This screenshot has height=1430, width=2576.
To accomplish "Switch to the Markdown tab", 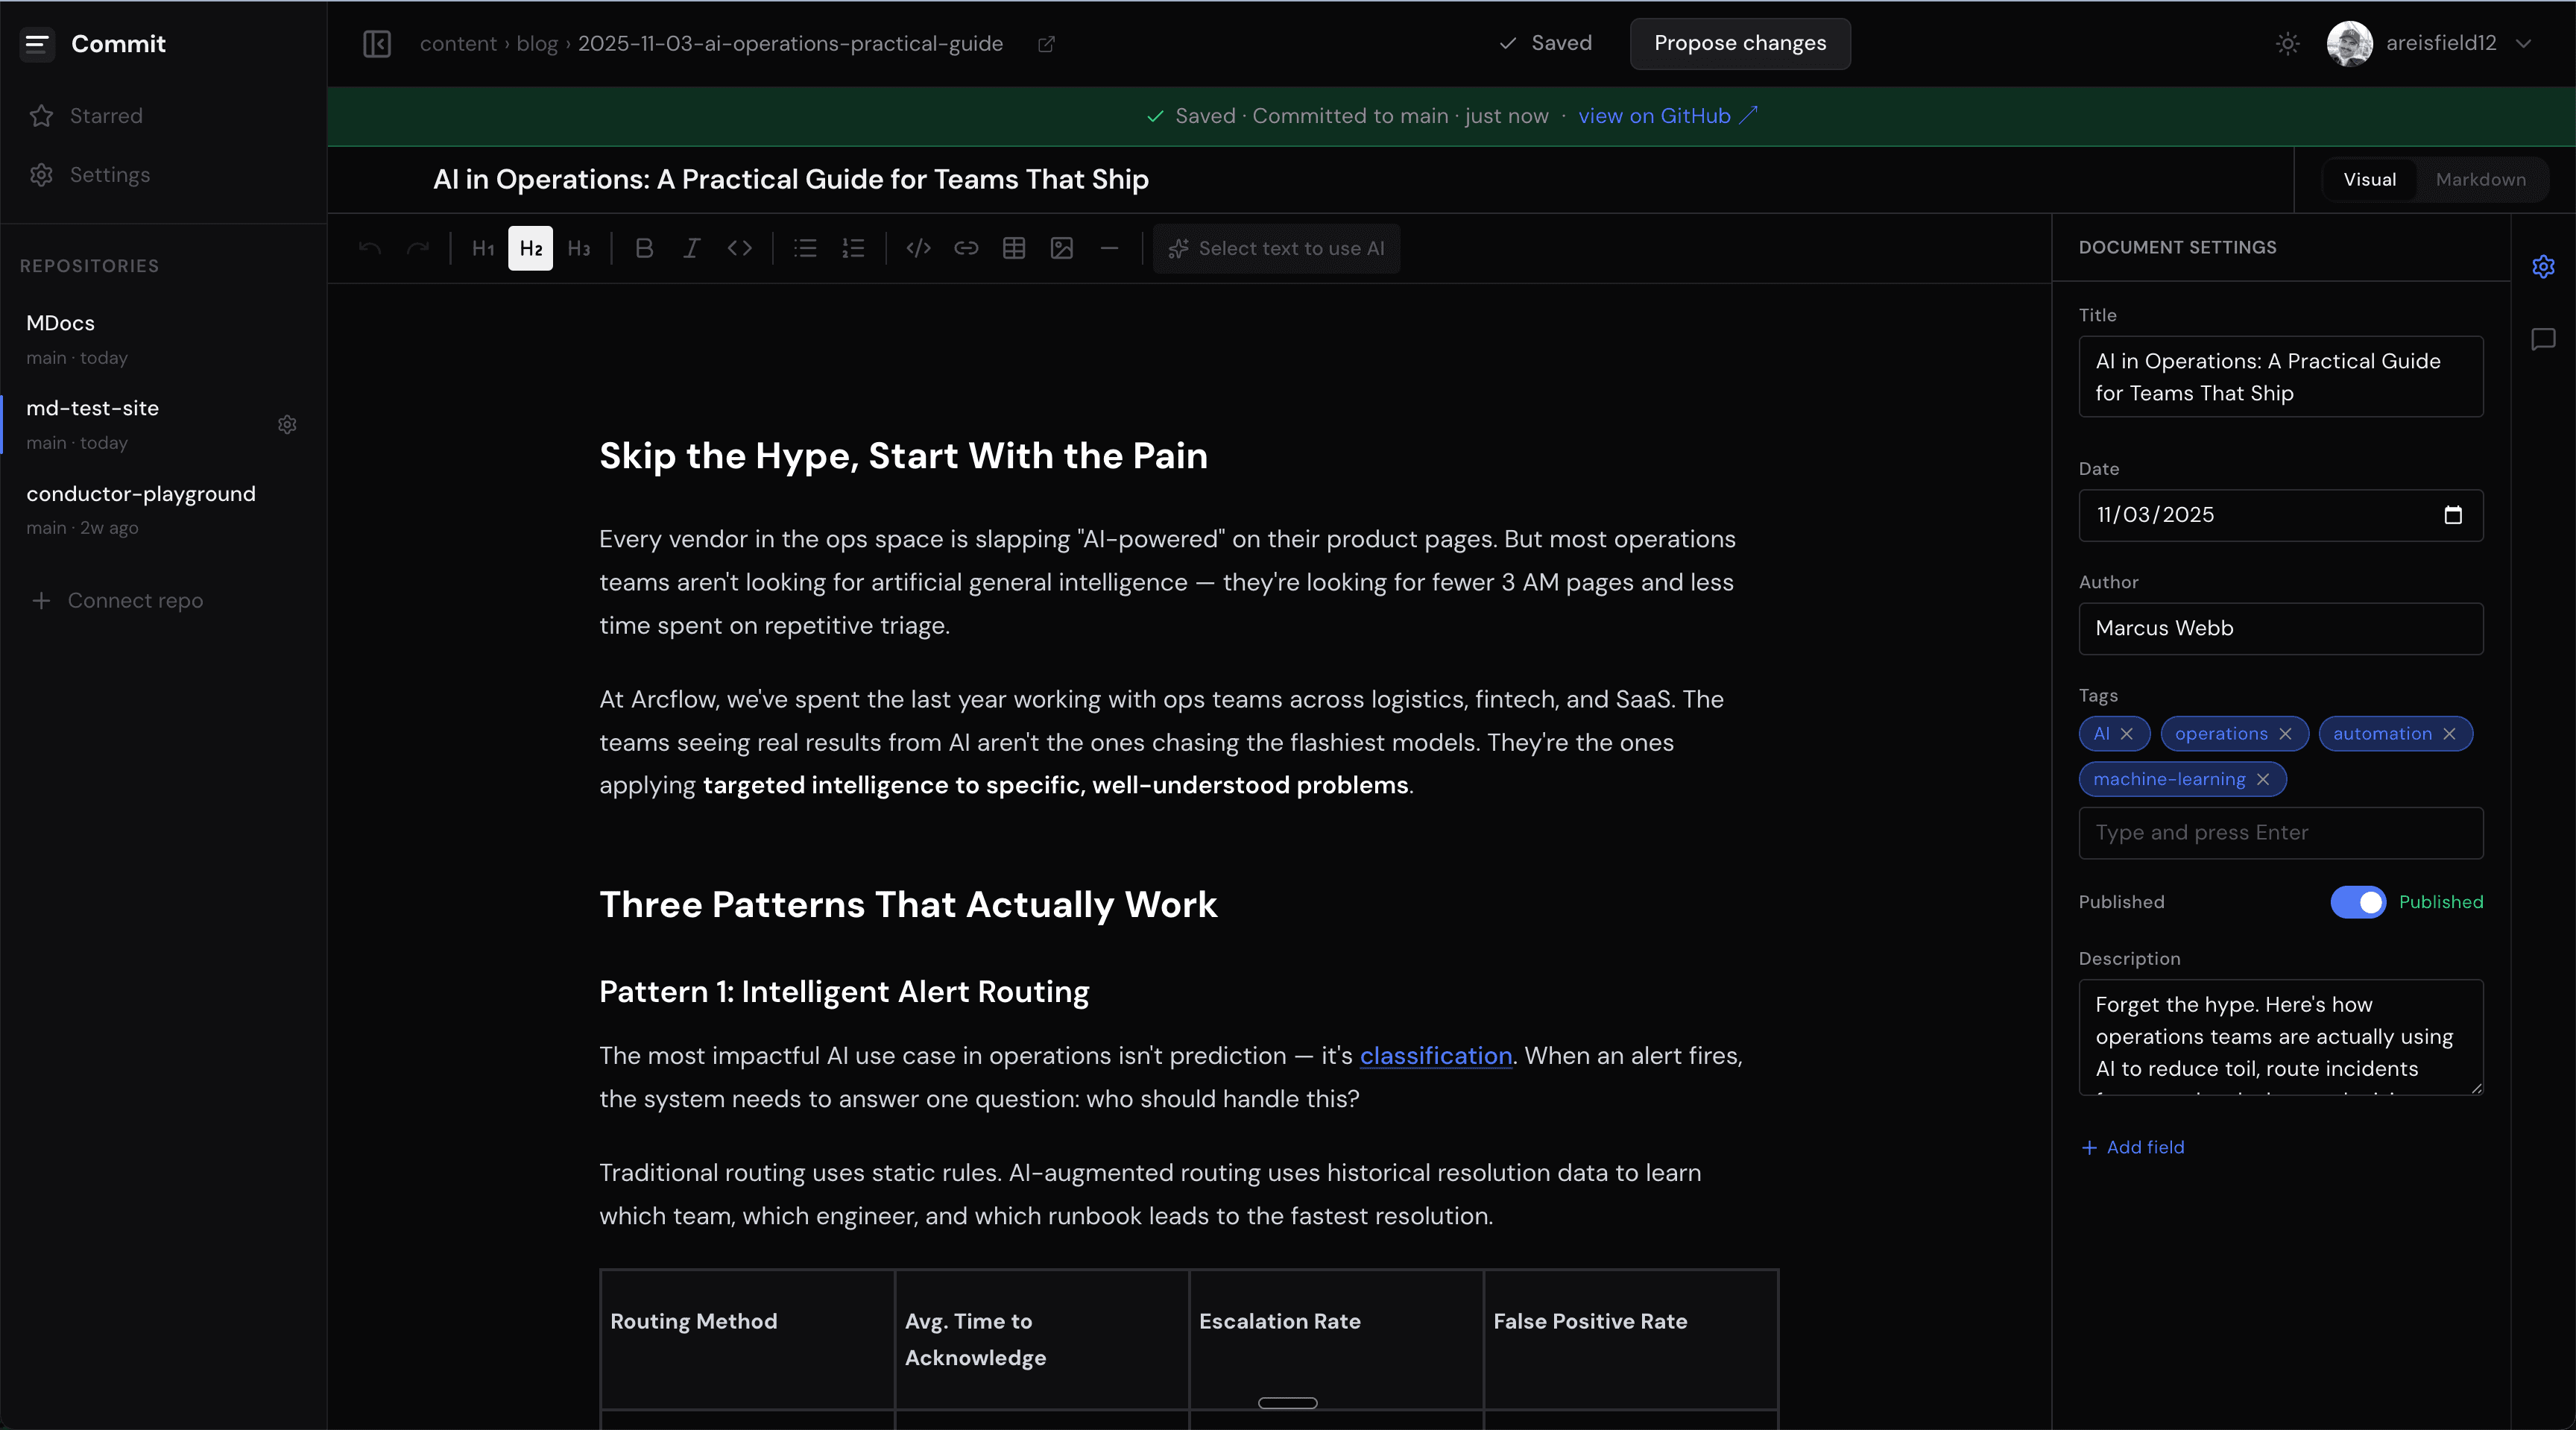I will coord(2480,180).
